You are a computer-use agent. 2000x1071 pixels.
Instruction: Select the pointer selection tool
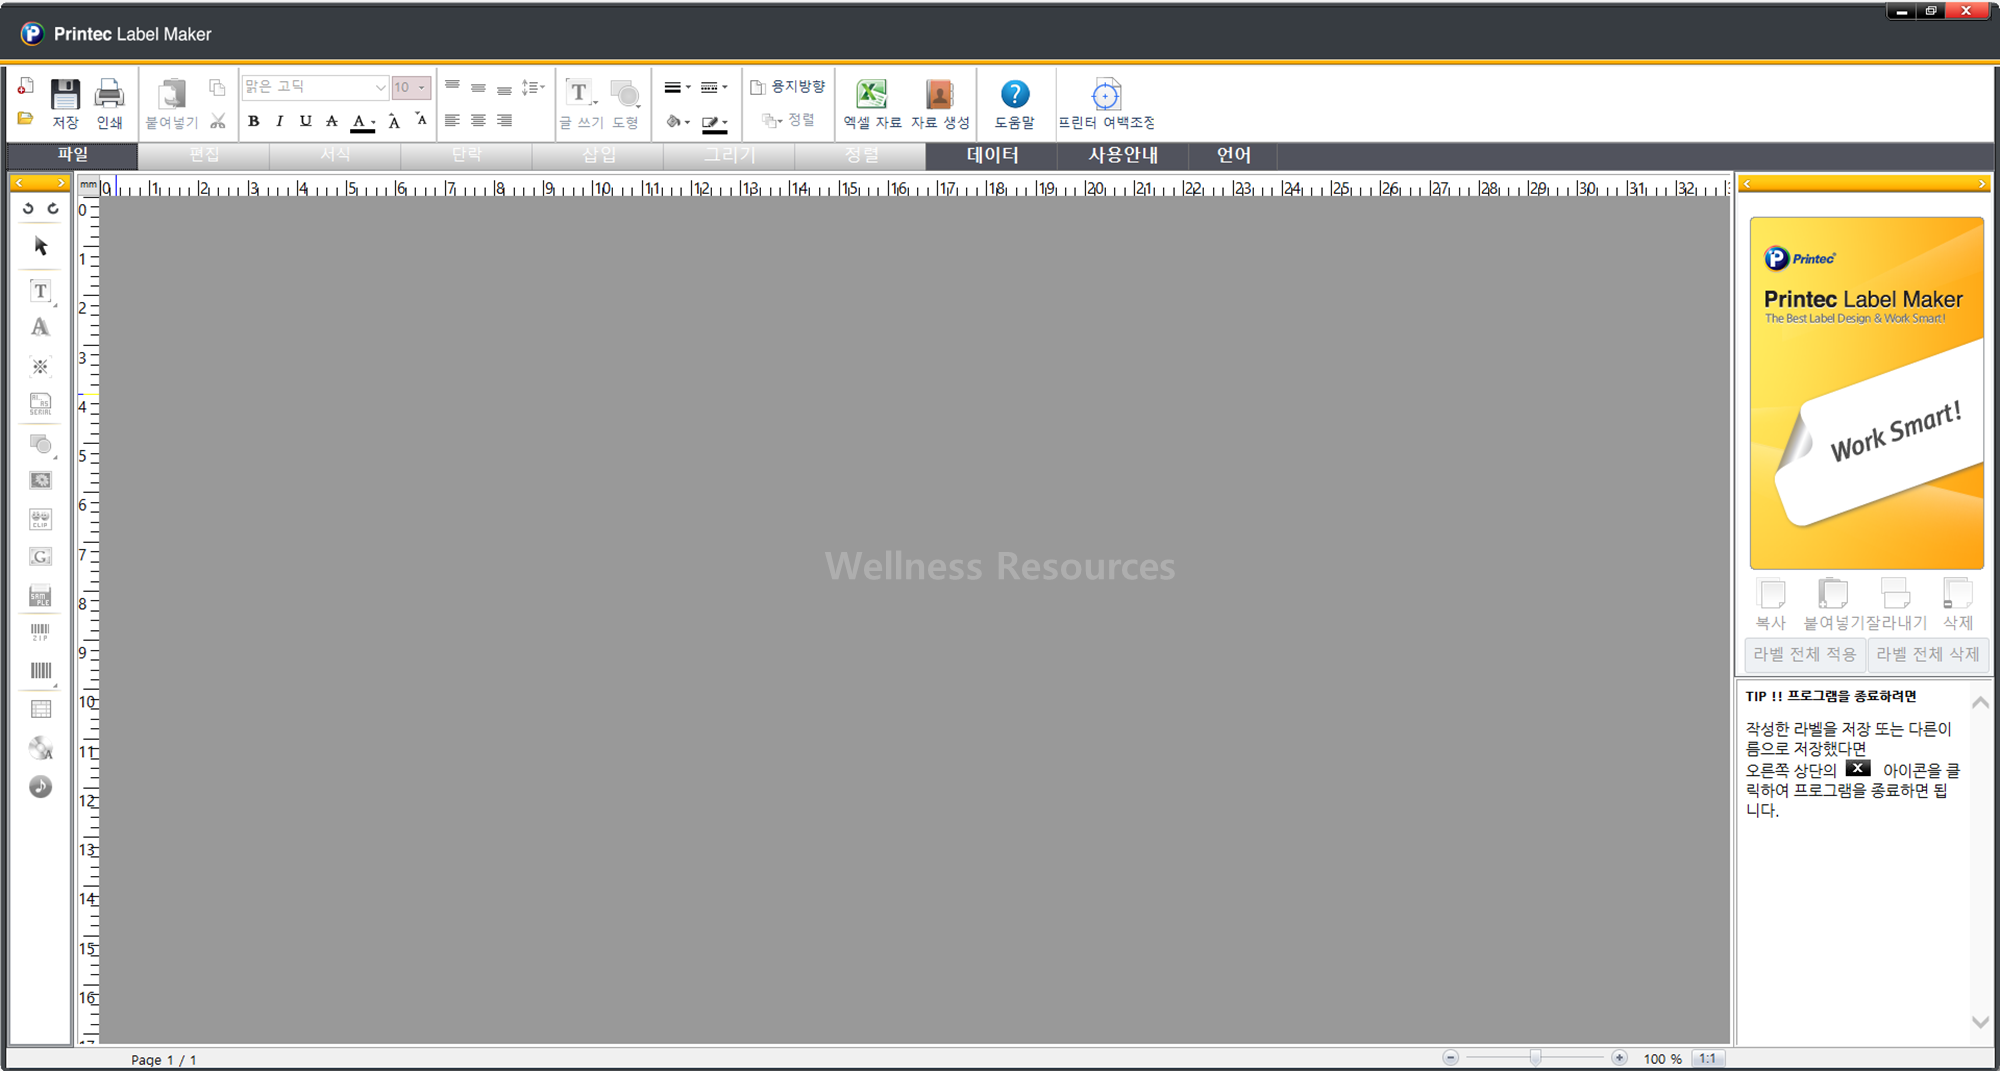[41, 246]
